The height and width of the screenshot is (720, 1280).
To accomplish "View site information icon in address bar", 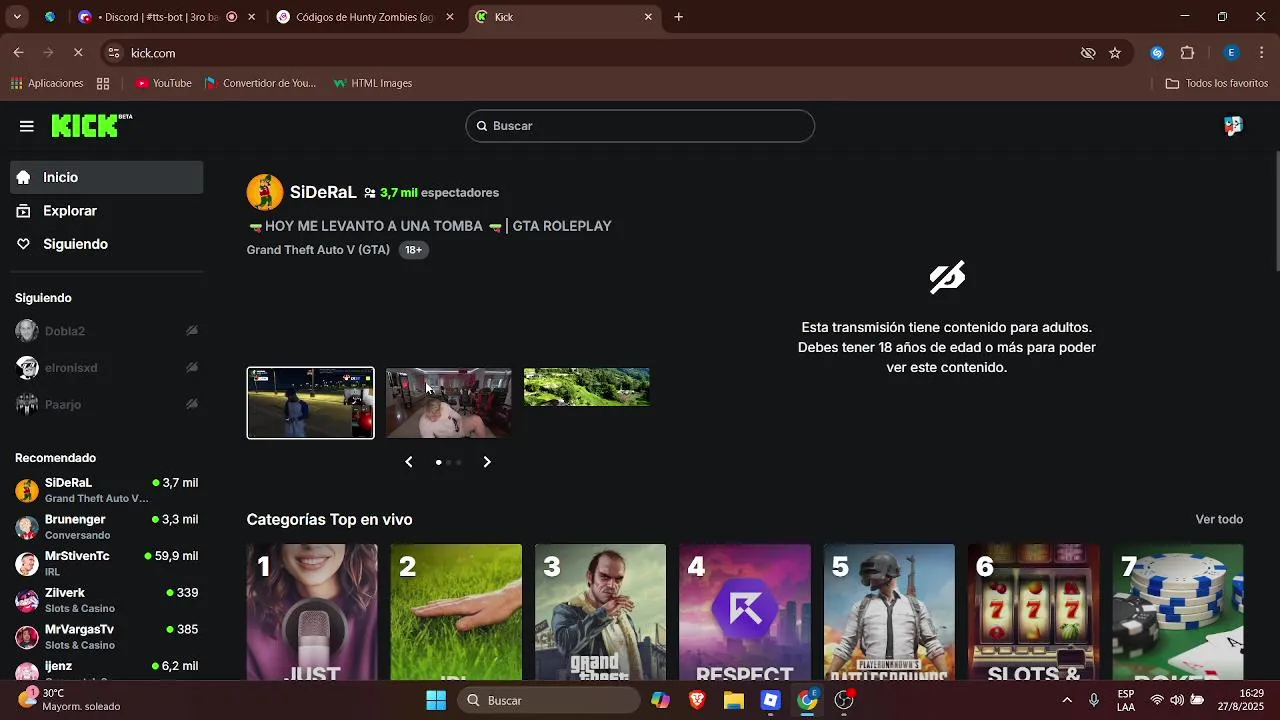I will pyautogui.click(x=114, y=53).
